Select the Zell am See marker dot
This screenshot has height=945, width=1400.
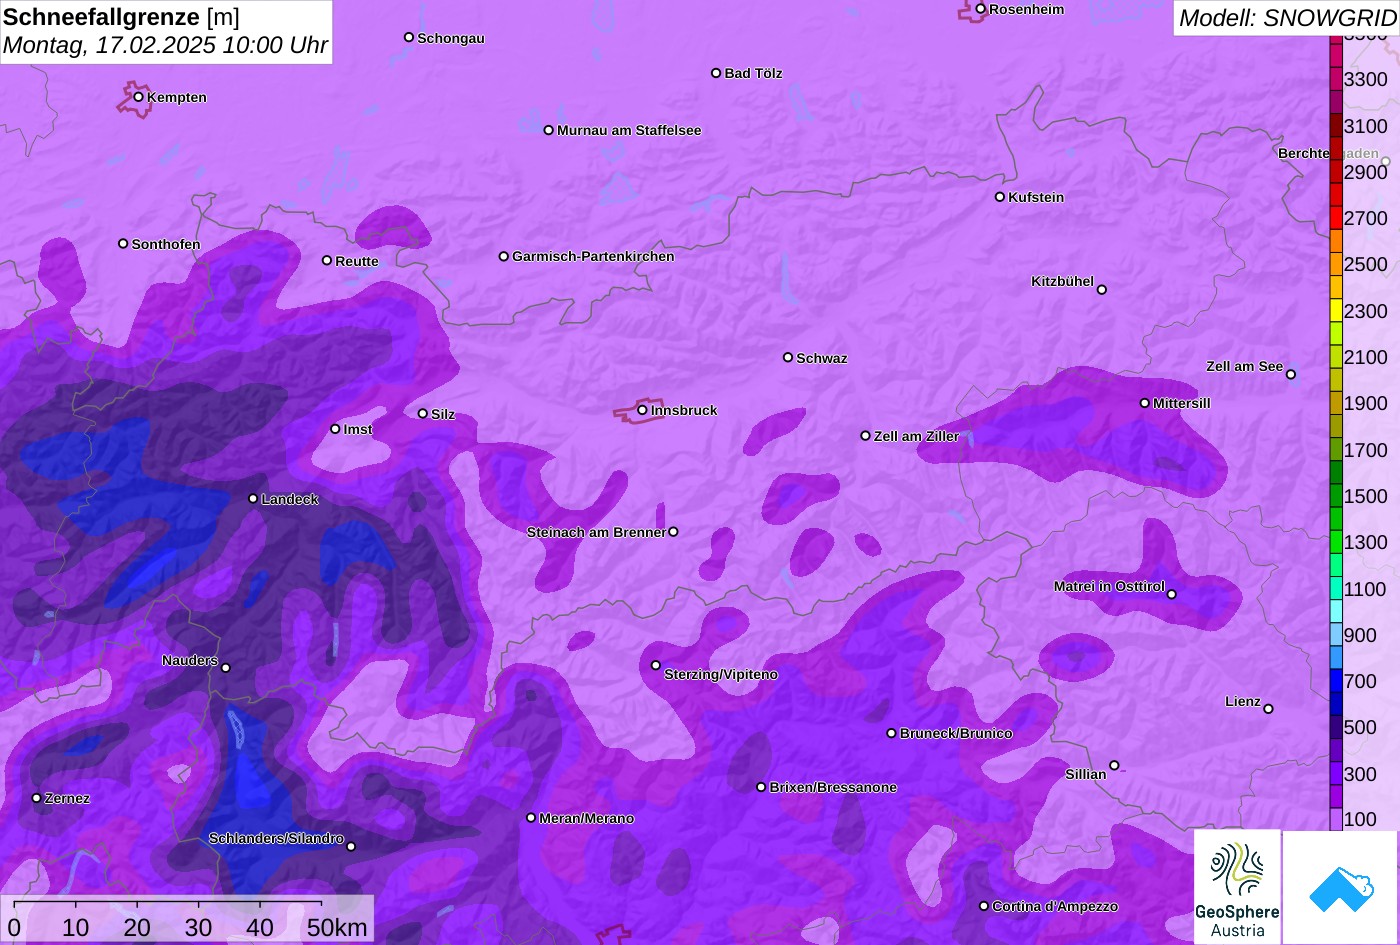tap(1290, 375)
